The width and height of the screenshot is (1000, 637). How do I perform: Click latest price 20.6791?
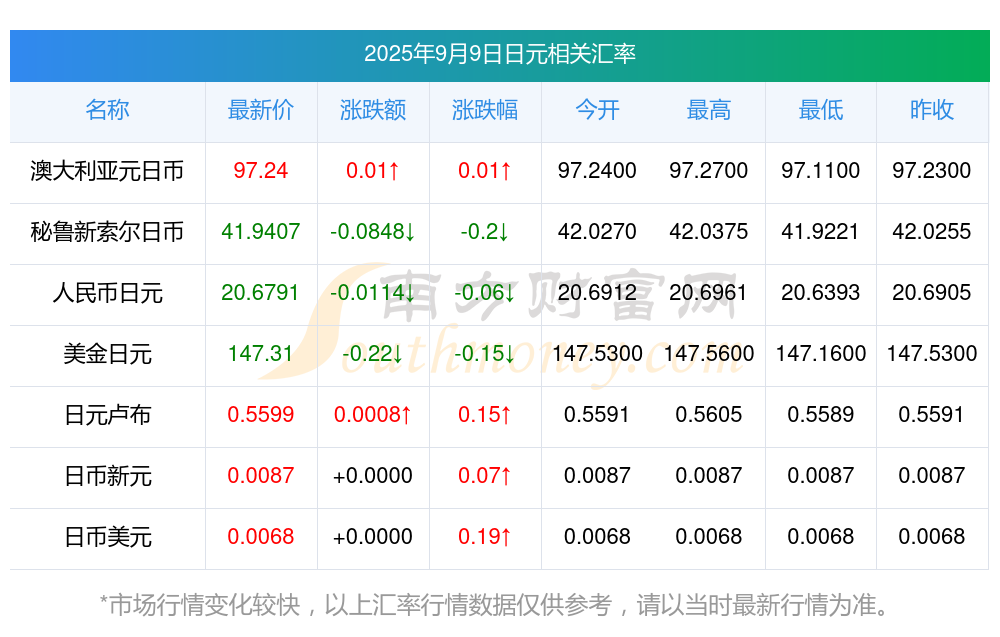[x=260, y=293]
